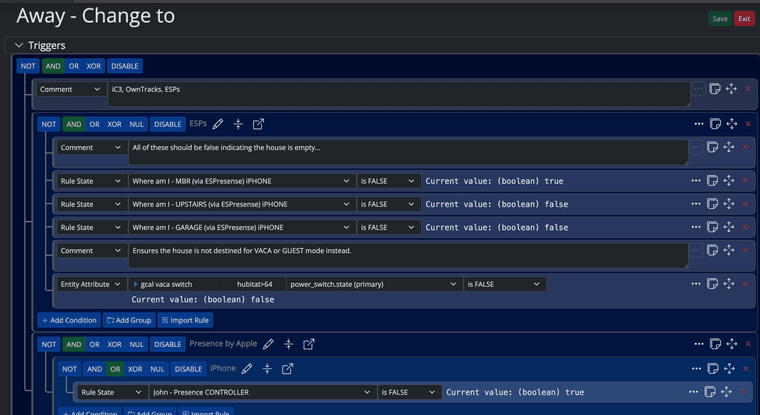Open John - Presence CONTROLLER rule dropdown
This screenshot has width=760, height=415.
point(262,392)
